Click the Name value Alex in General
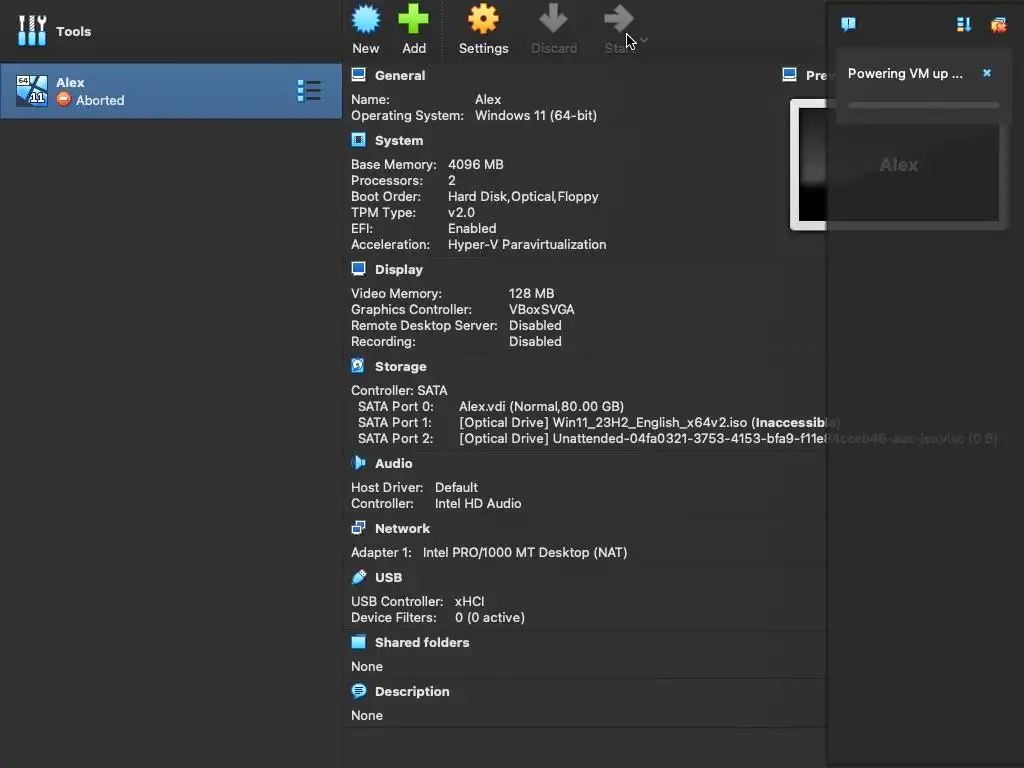This screenshot has width=1024, height=768. tap(487, 99)
